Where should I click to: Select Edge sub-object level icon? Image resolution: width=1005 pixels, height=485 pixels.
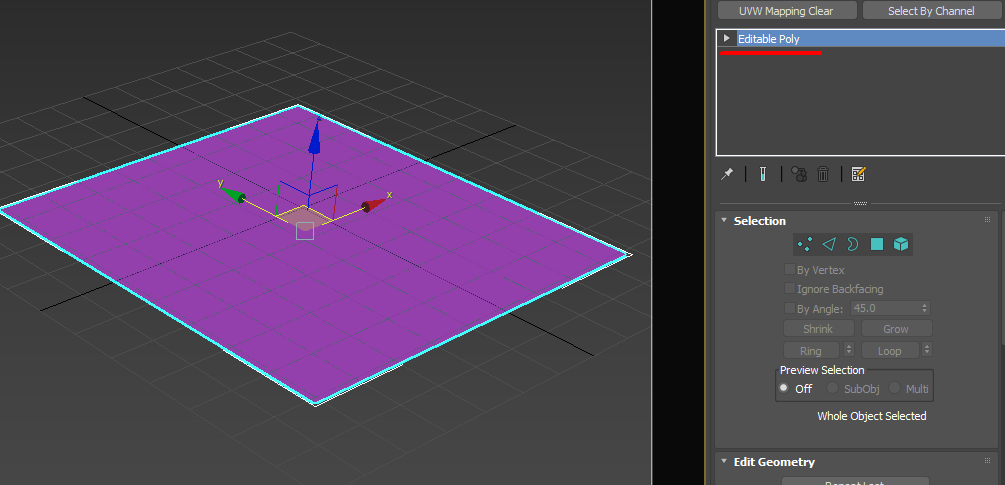(x=829, y=244)
